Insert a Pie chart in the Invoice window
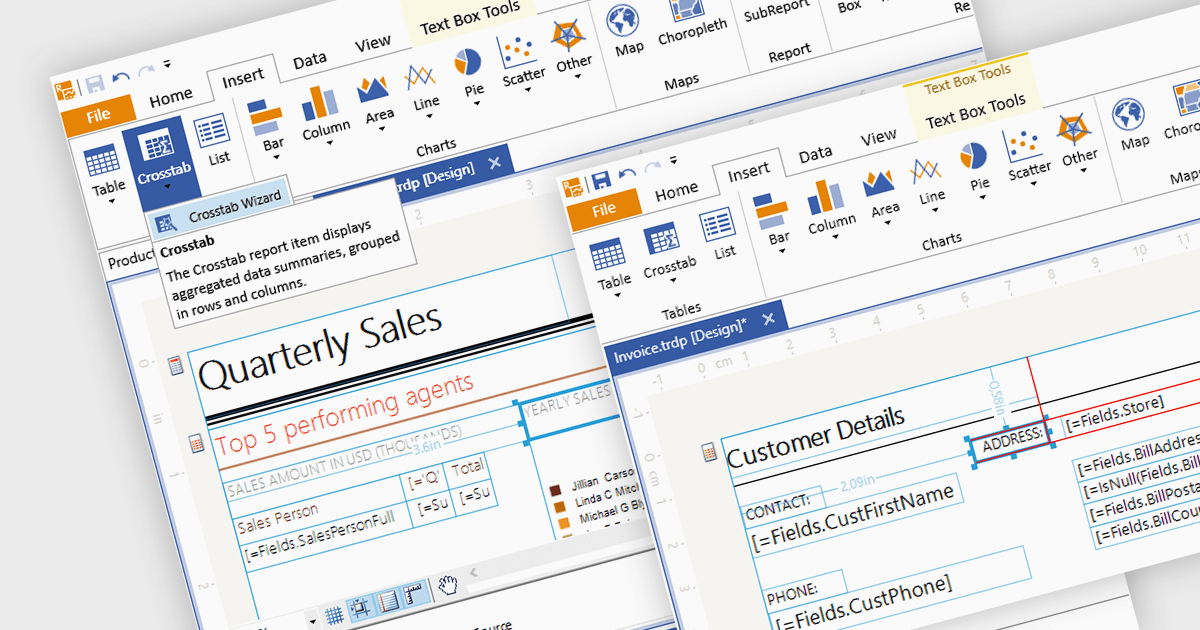 pyautogui.click(x=973, y=158)
